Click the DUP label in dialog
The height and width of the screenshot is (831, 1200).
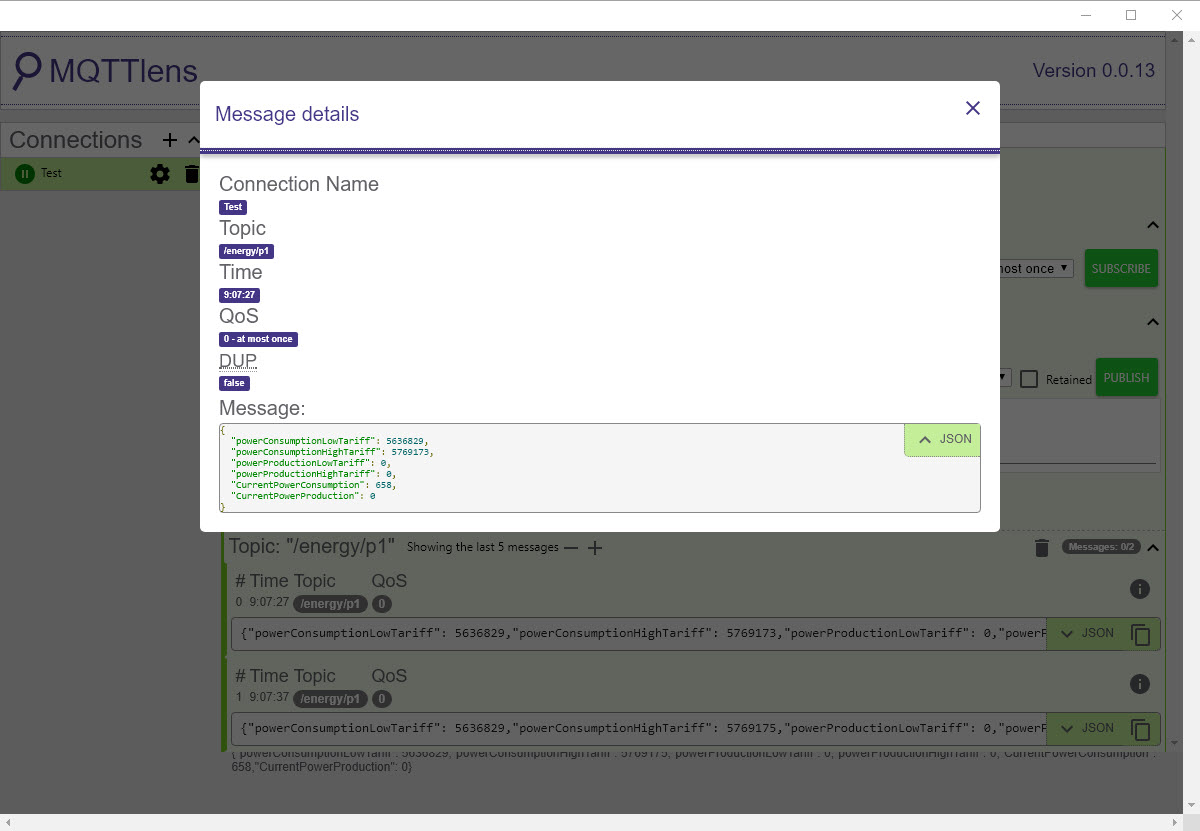tap(238, 360)
